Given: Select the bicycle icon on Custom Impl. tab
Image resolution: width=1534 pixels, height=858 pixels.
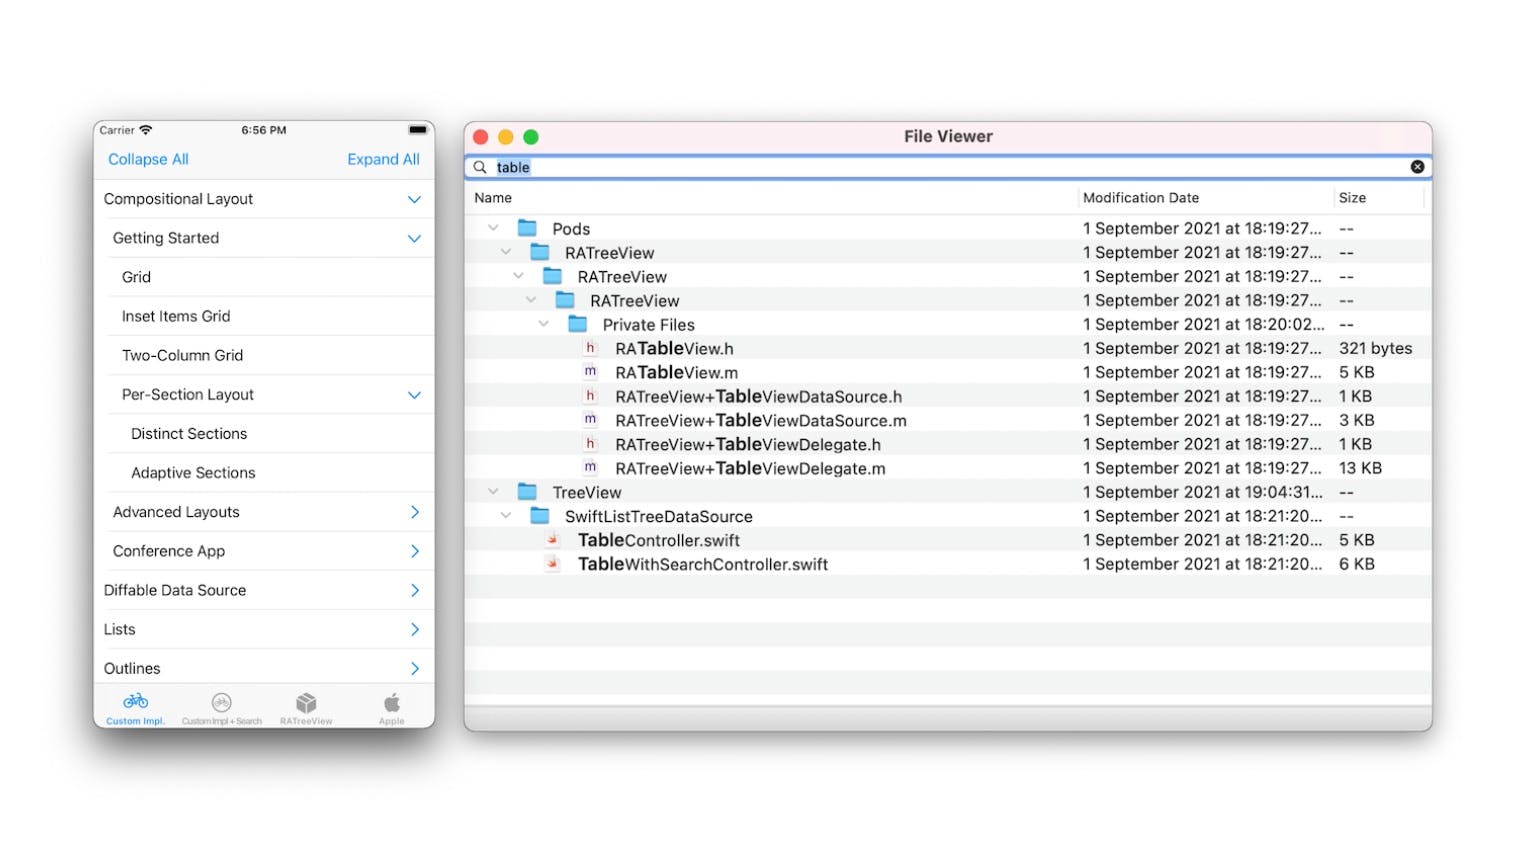Looking at the screenshot, I should click(135, 701).
